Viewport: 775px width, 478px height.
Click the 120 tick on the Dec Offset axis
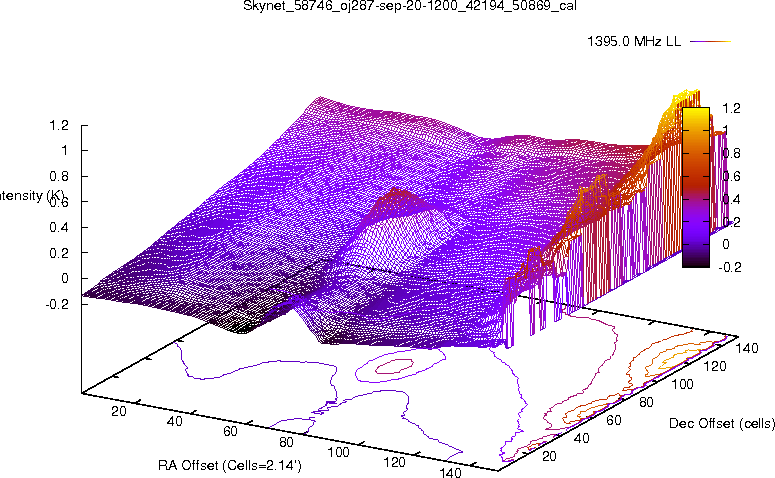(715, 366)
